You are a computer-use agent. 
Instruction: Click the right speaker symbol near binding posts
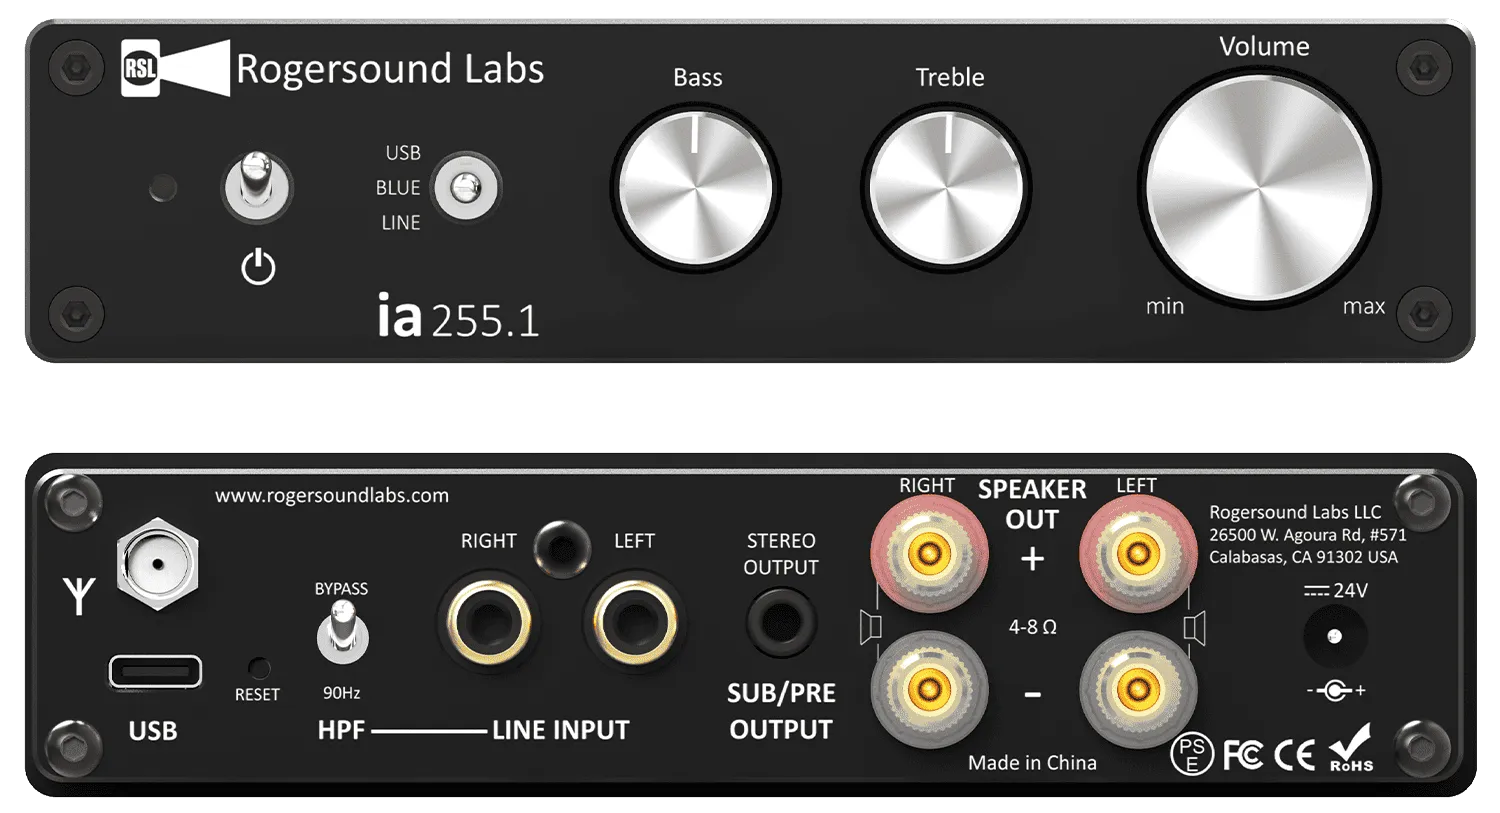(x=870, y=627)
